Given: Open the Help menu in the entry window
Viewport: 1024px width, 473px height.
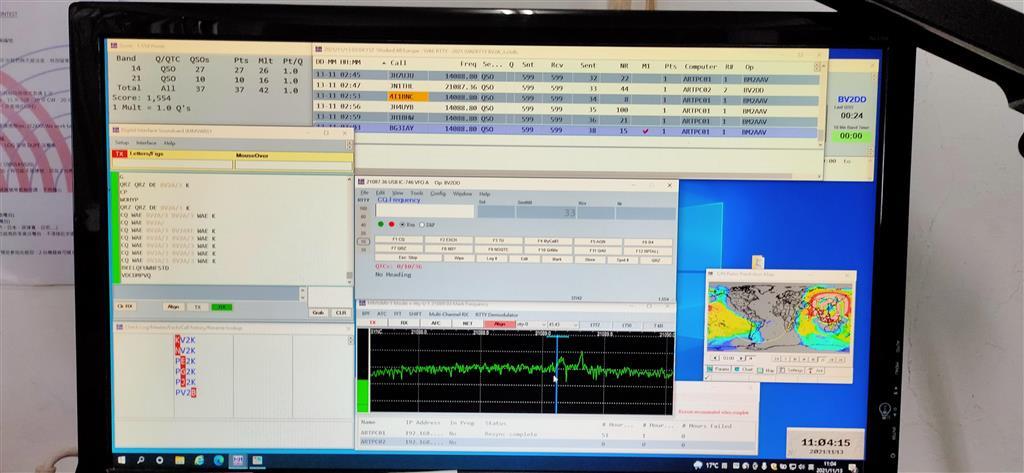Looking at the screenshot, I should pyautogui.click(x=485, y=193).
